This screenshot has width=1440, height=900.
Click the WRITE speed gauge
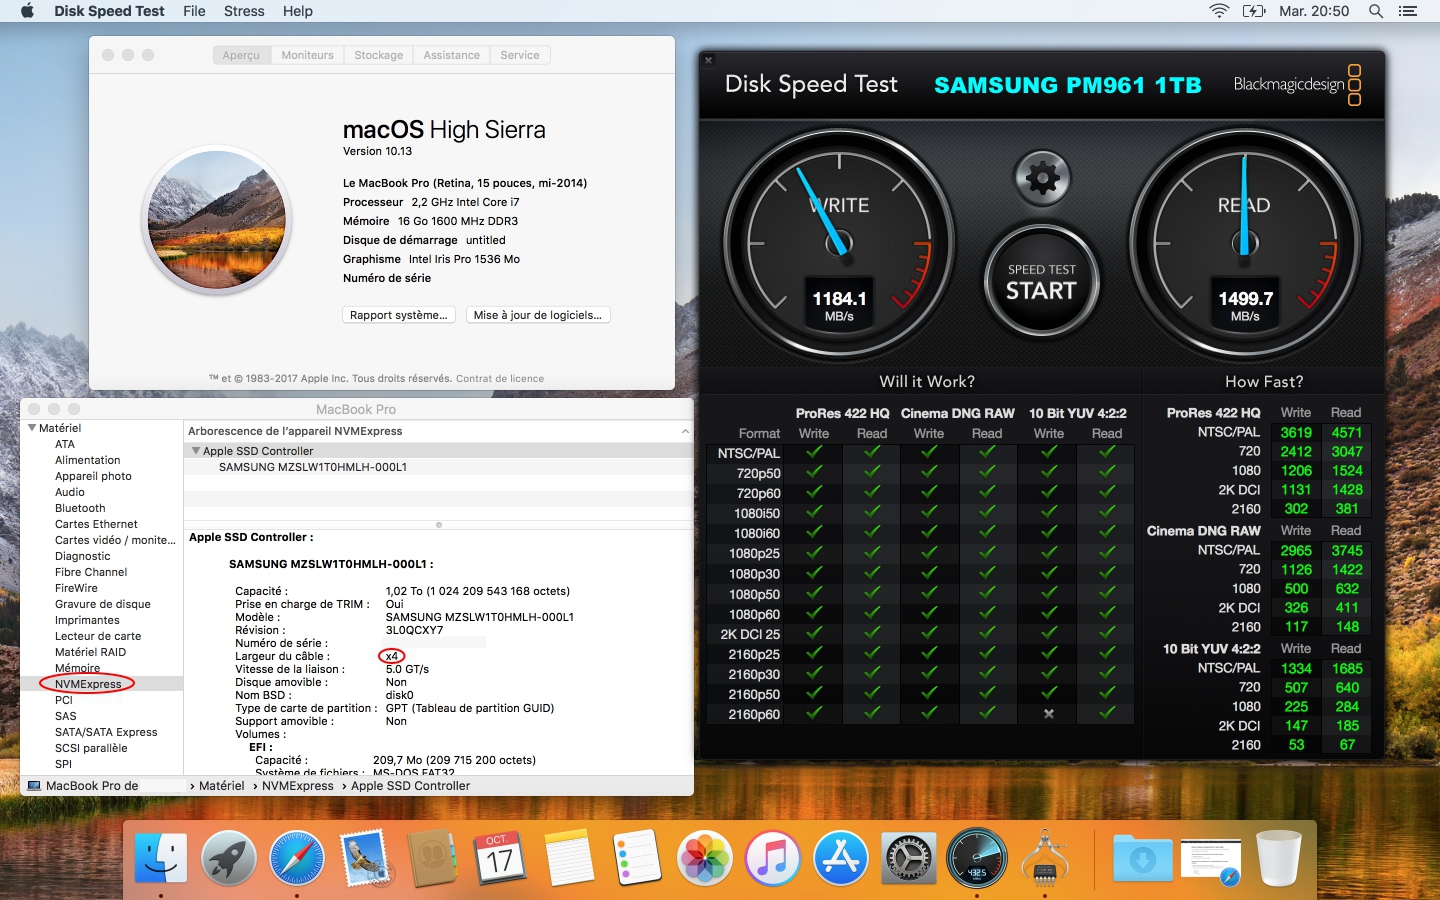coord(838,246)
